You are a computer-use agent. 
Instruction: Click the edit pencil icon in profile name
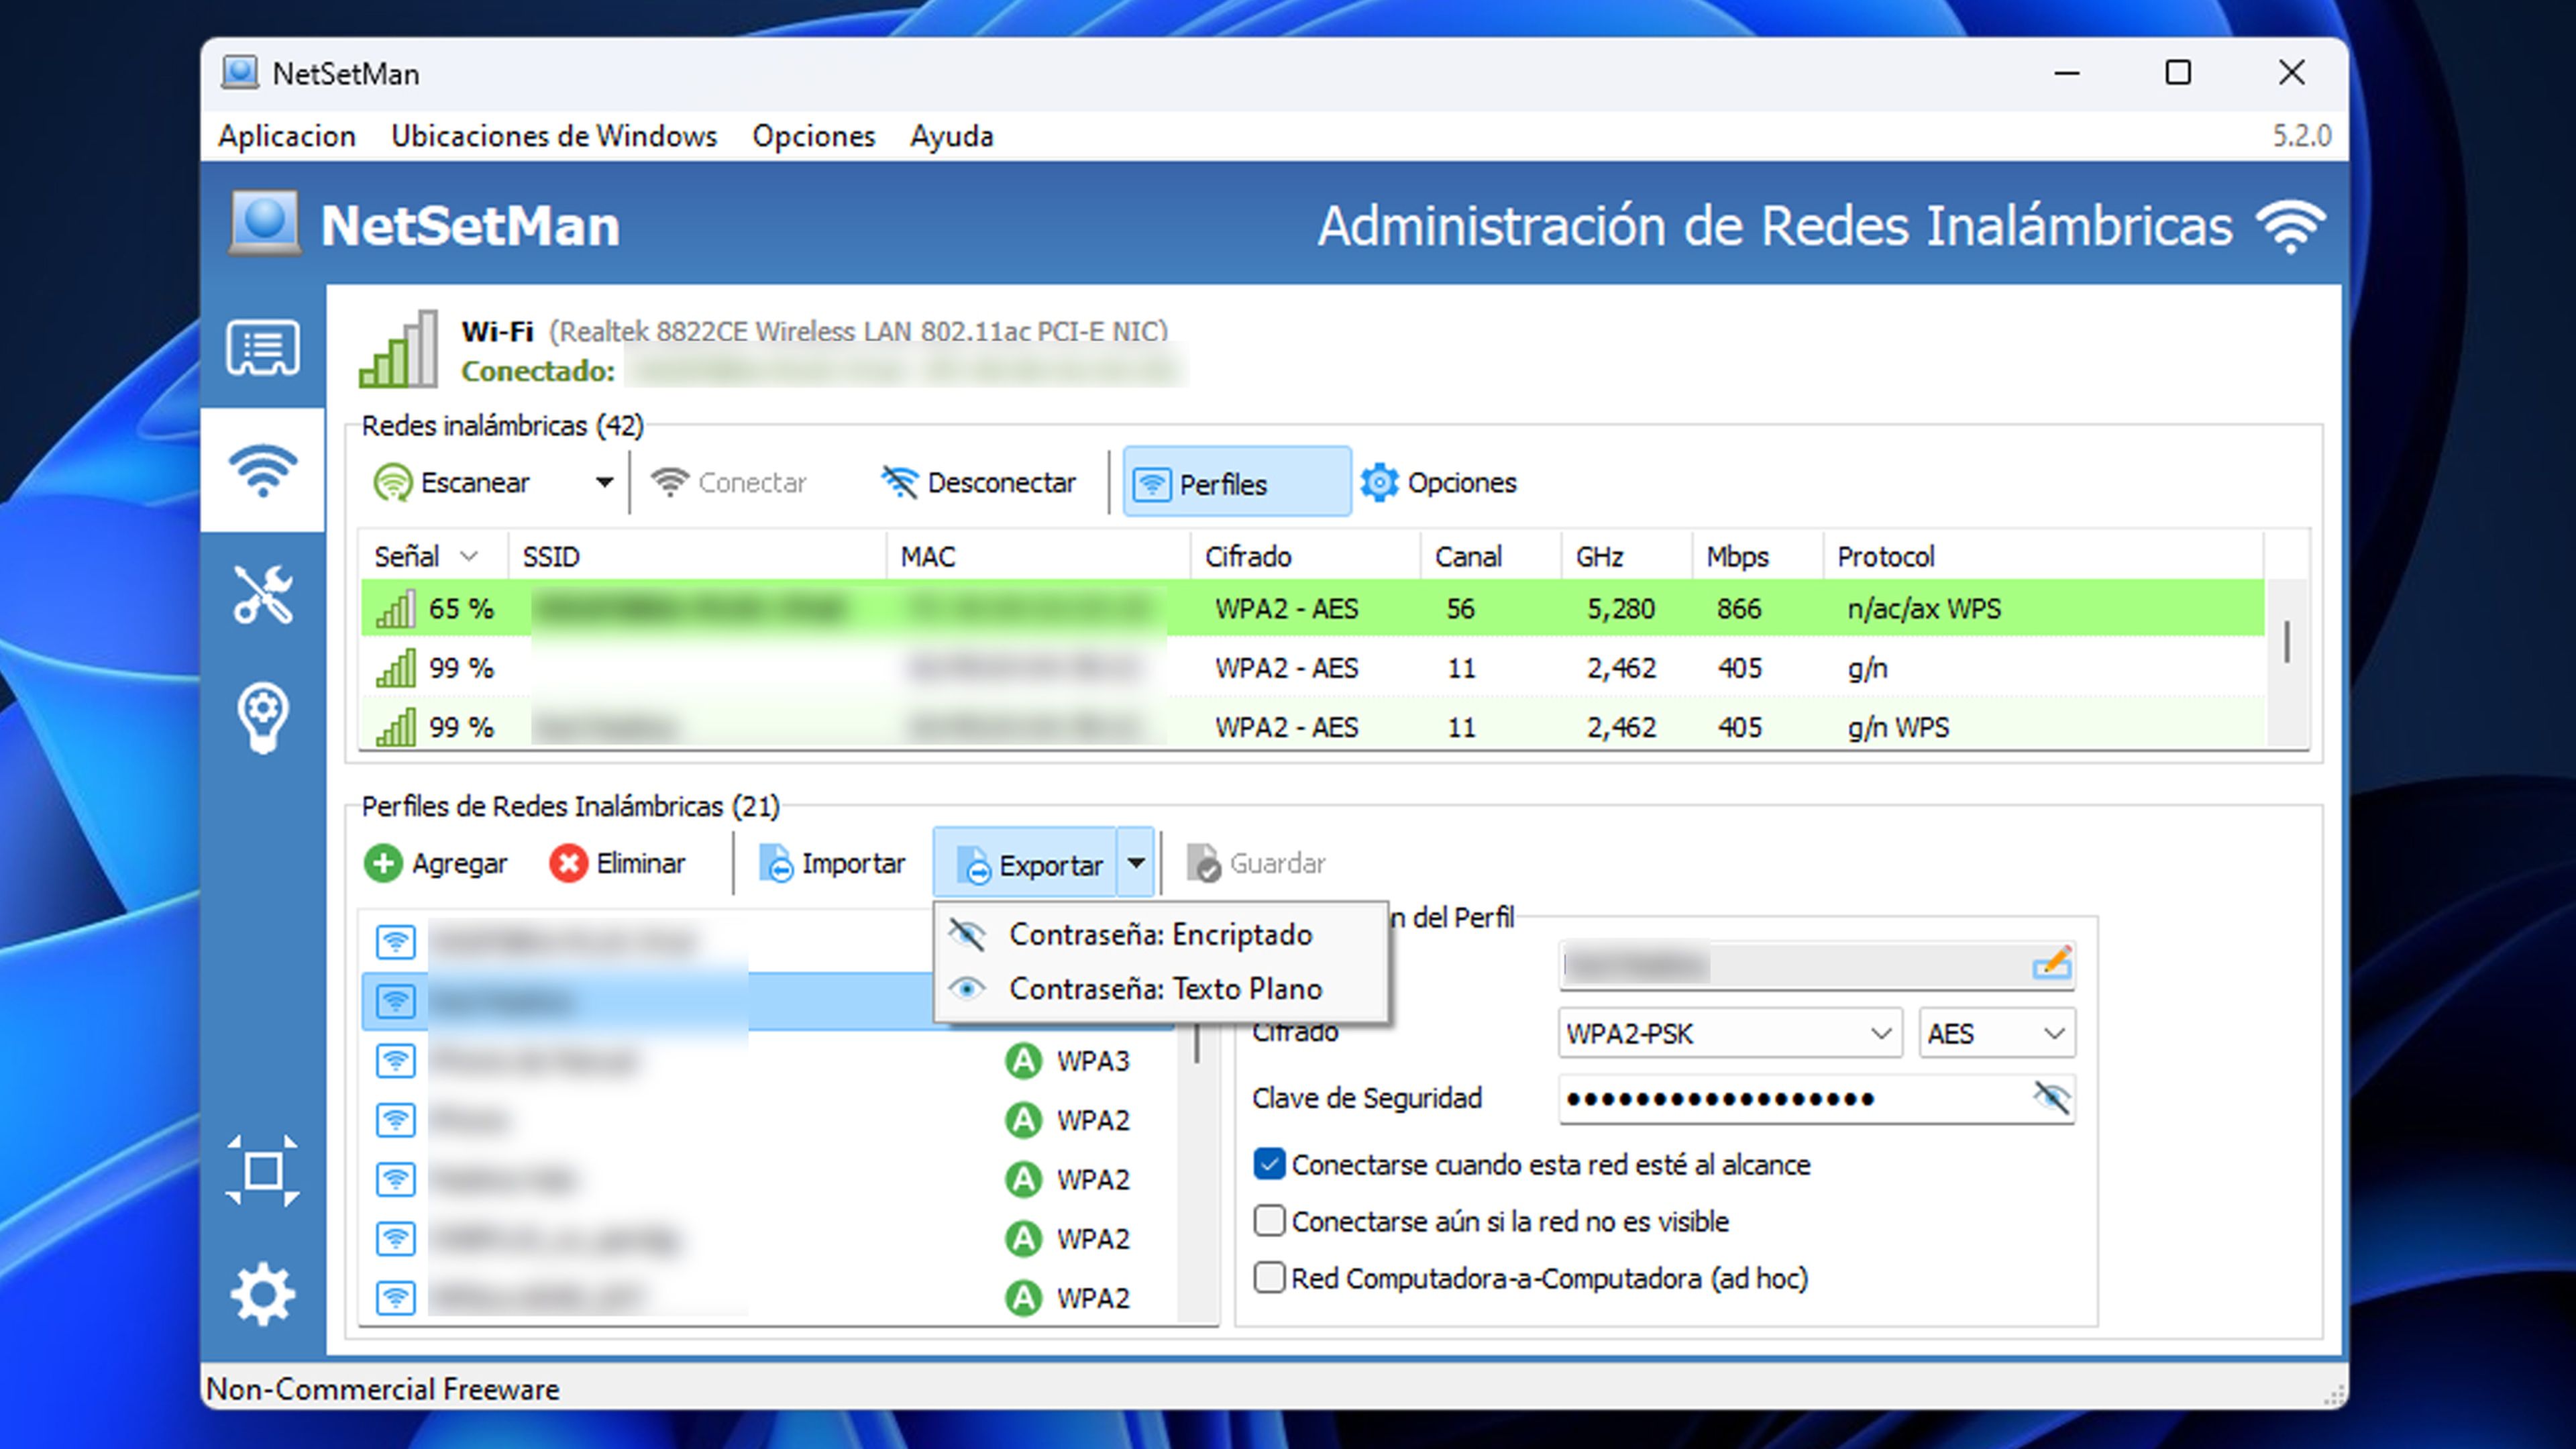[2051, 964]
